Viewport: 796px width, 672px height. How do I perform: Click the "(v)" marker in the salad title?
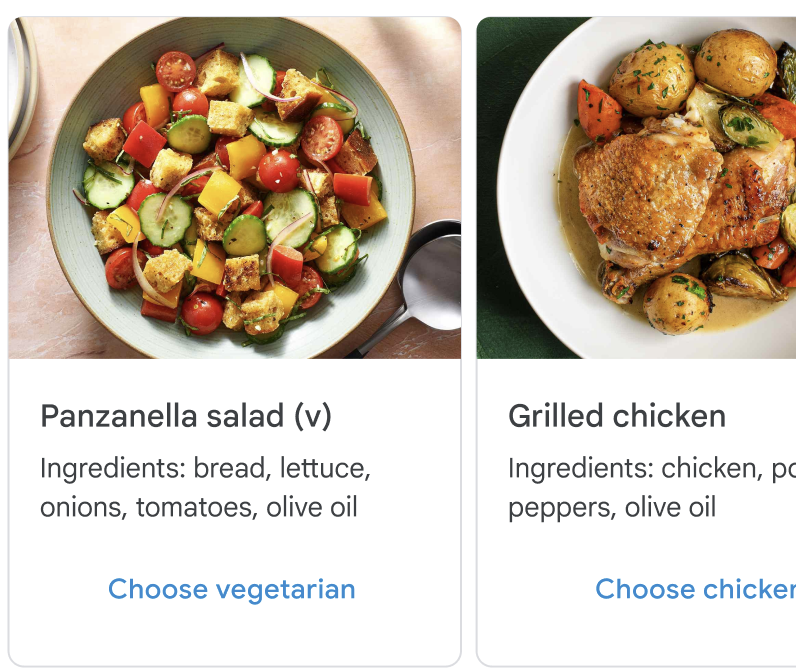[312, 416]
